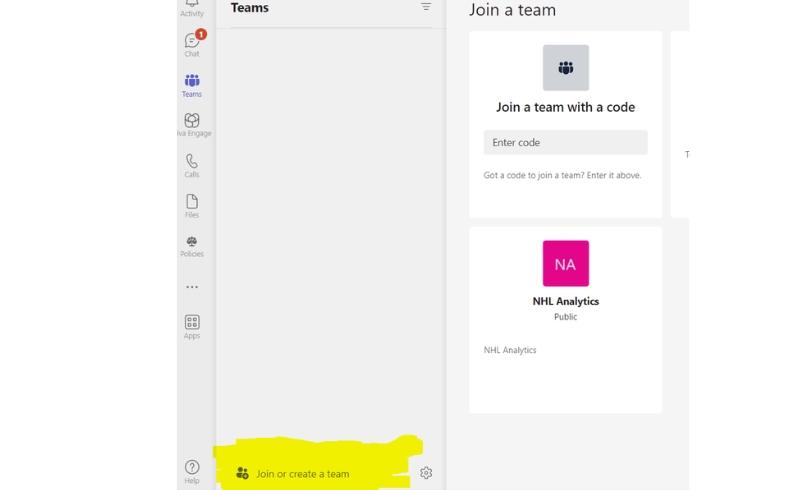Click the 'Teams' panel heading
The width and height of the screenshot is (800, 490).
click(x=249, y=8)
